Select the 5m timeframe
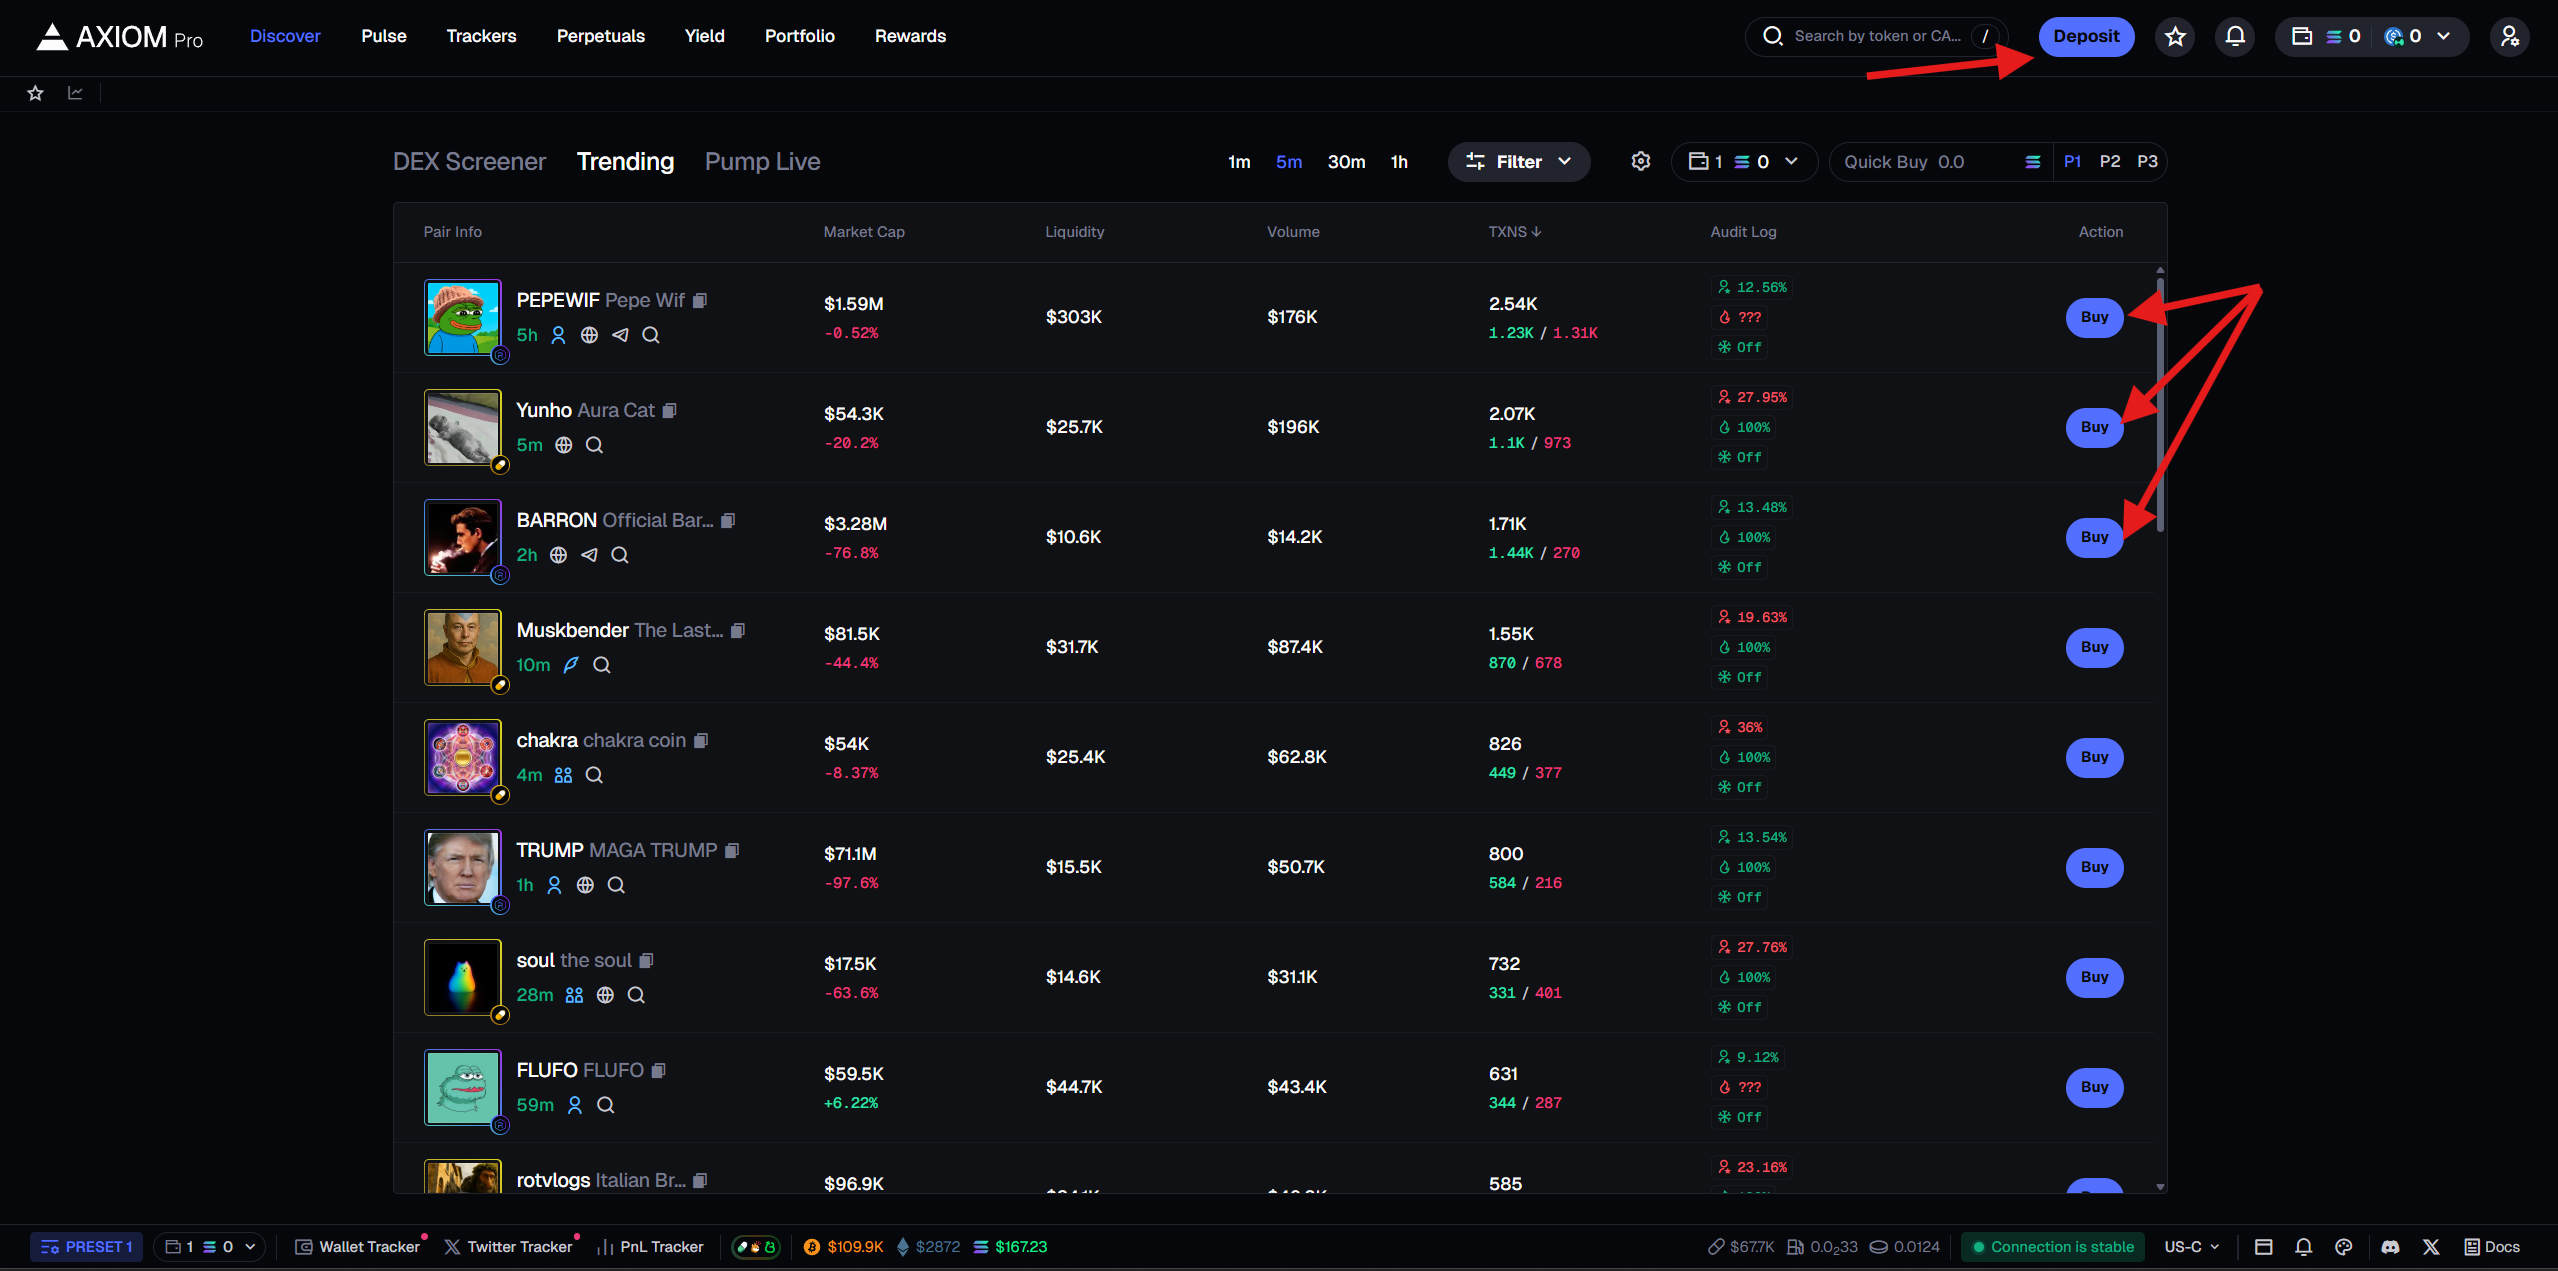Viewport: 2558px width, 1271px height. pyautogui.click(x=1289, y=162)
